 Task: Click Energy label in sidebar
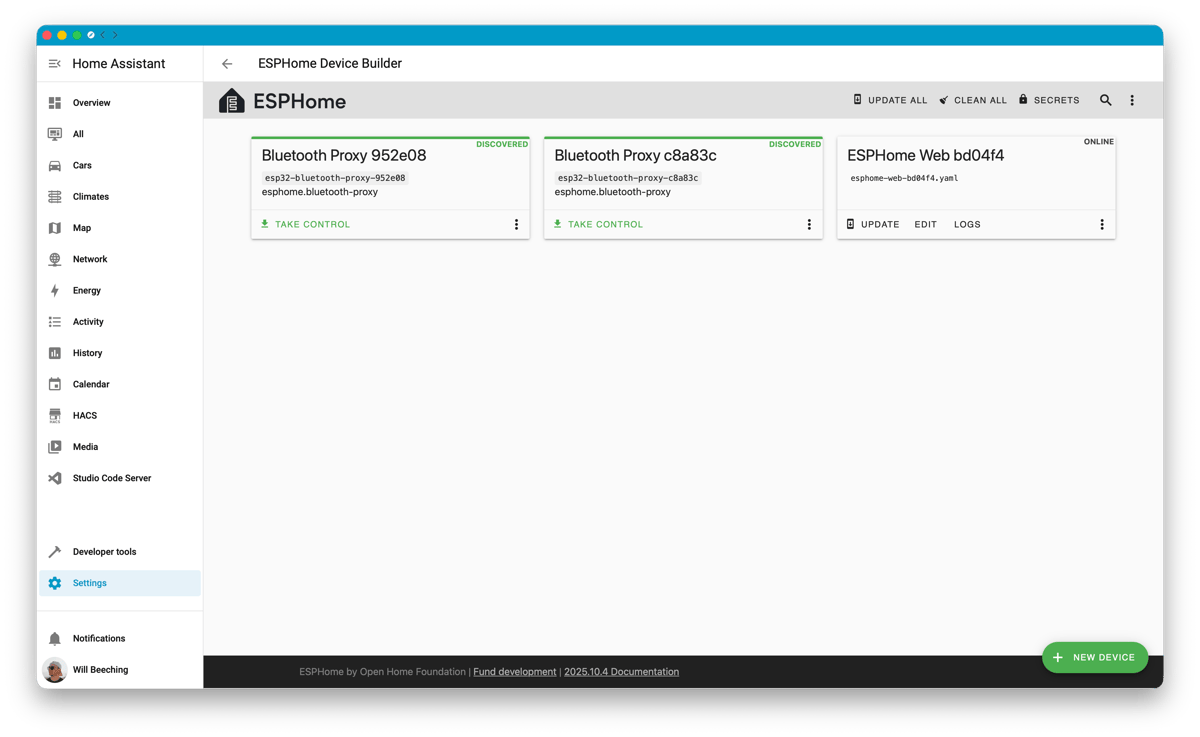tap(87, 291)
